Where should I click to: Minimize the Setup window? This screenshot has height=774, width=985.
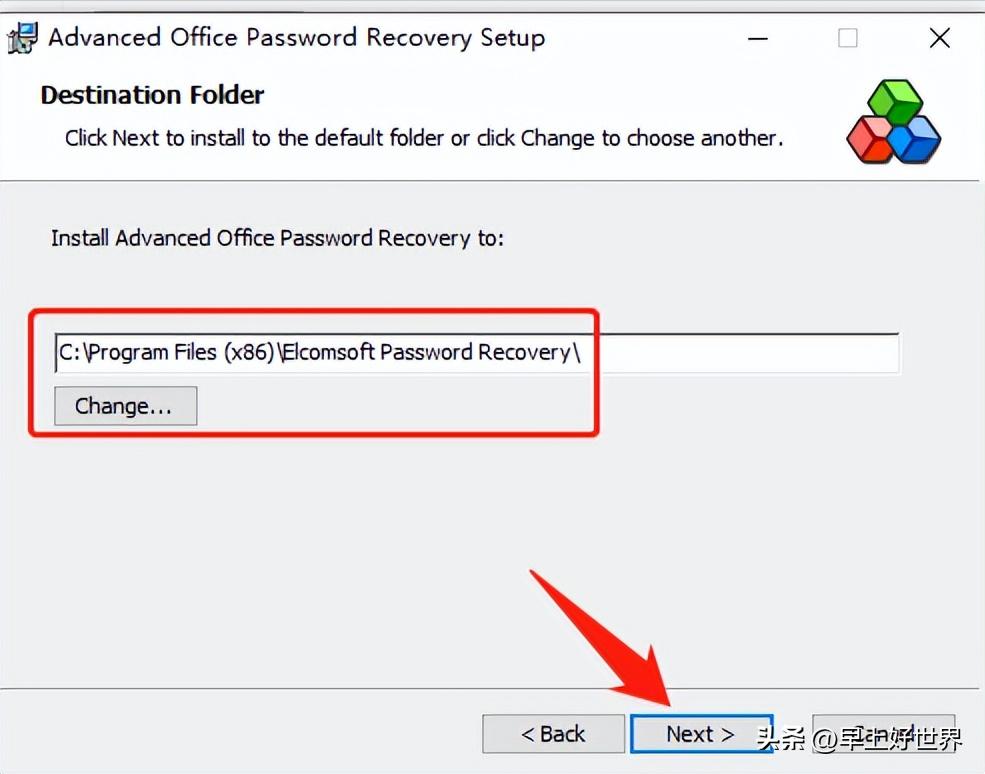tap(758, 38)
